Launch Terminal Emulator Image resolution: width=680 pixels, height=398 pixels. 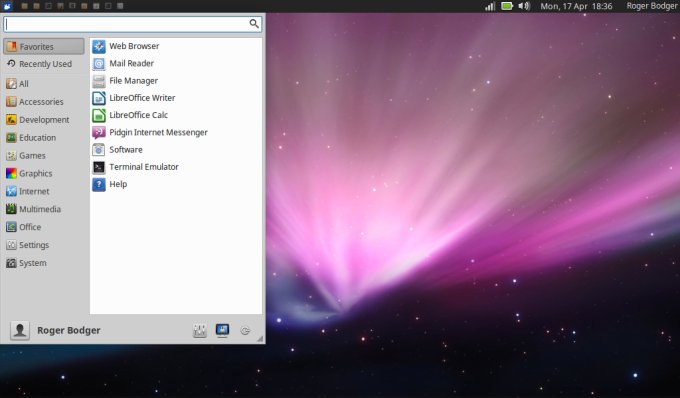[176, 167]
